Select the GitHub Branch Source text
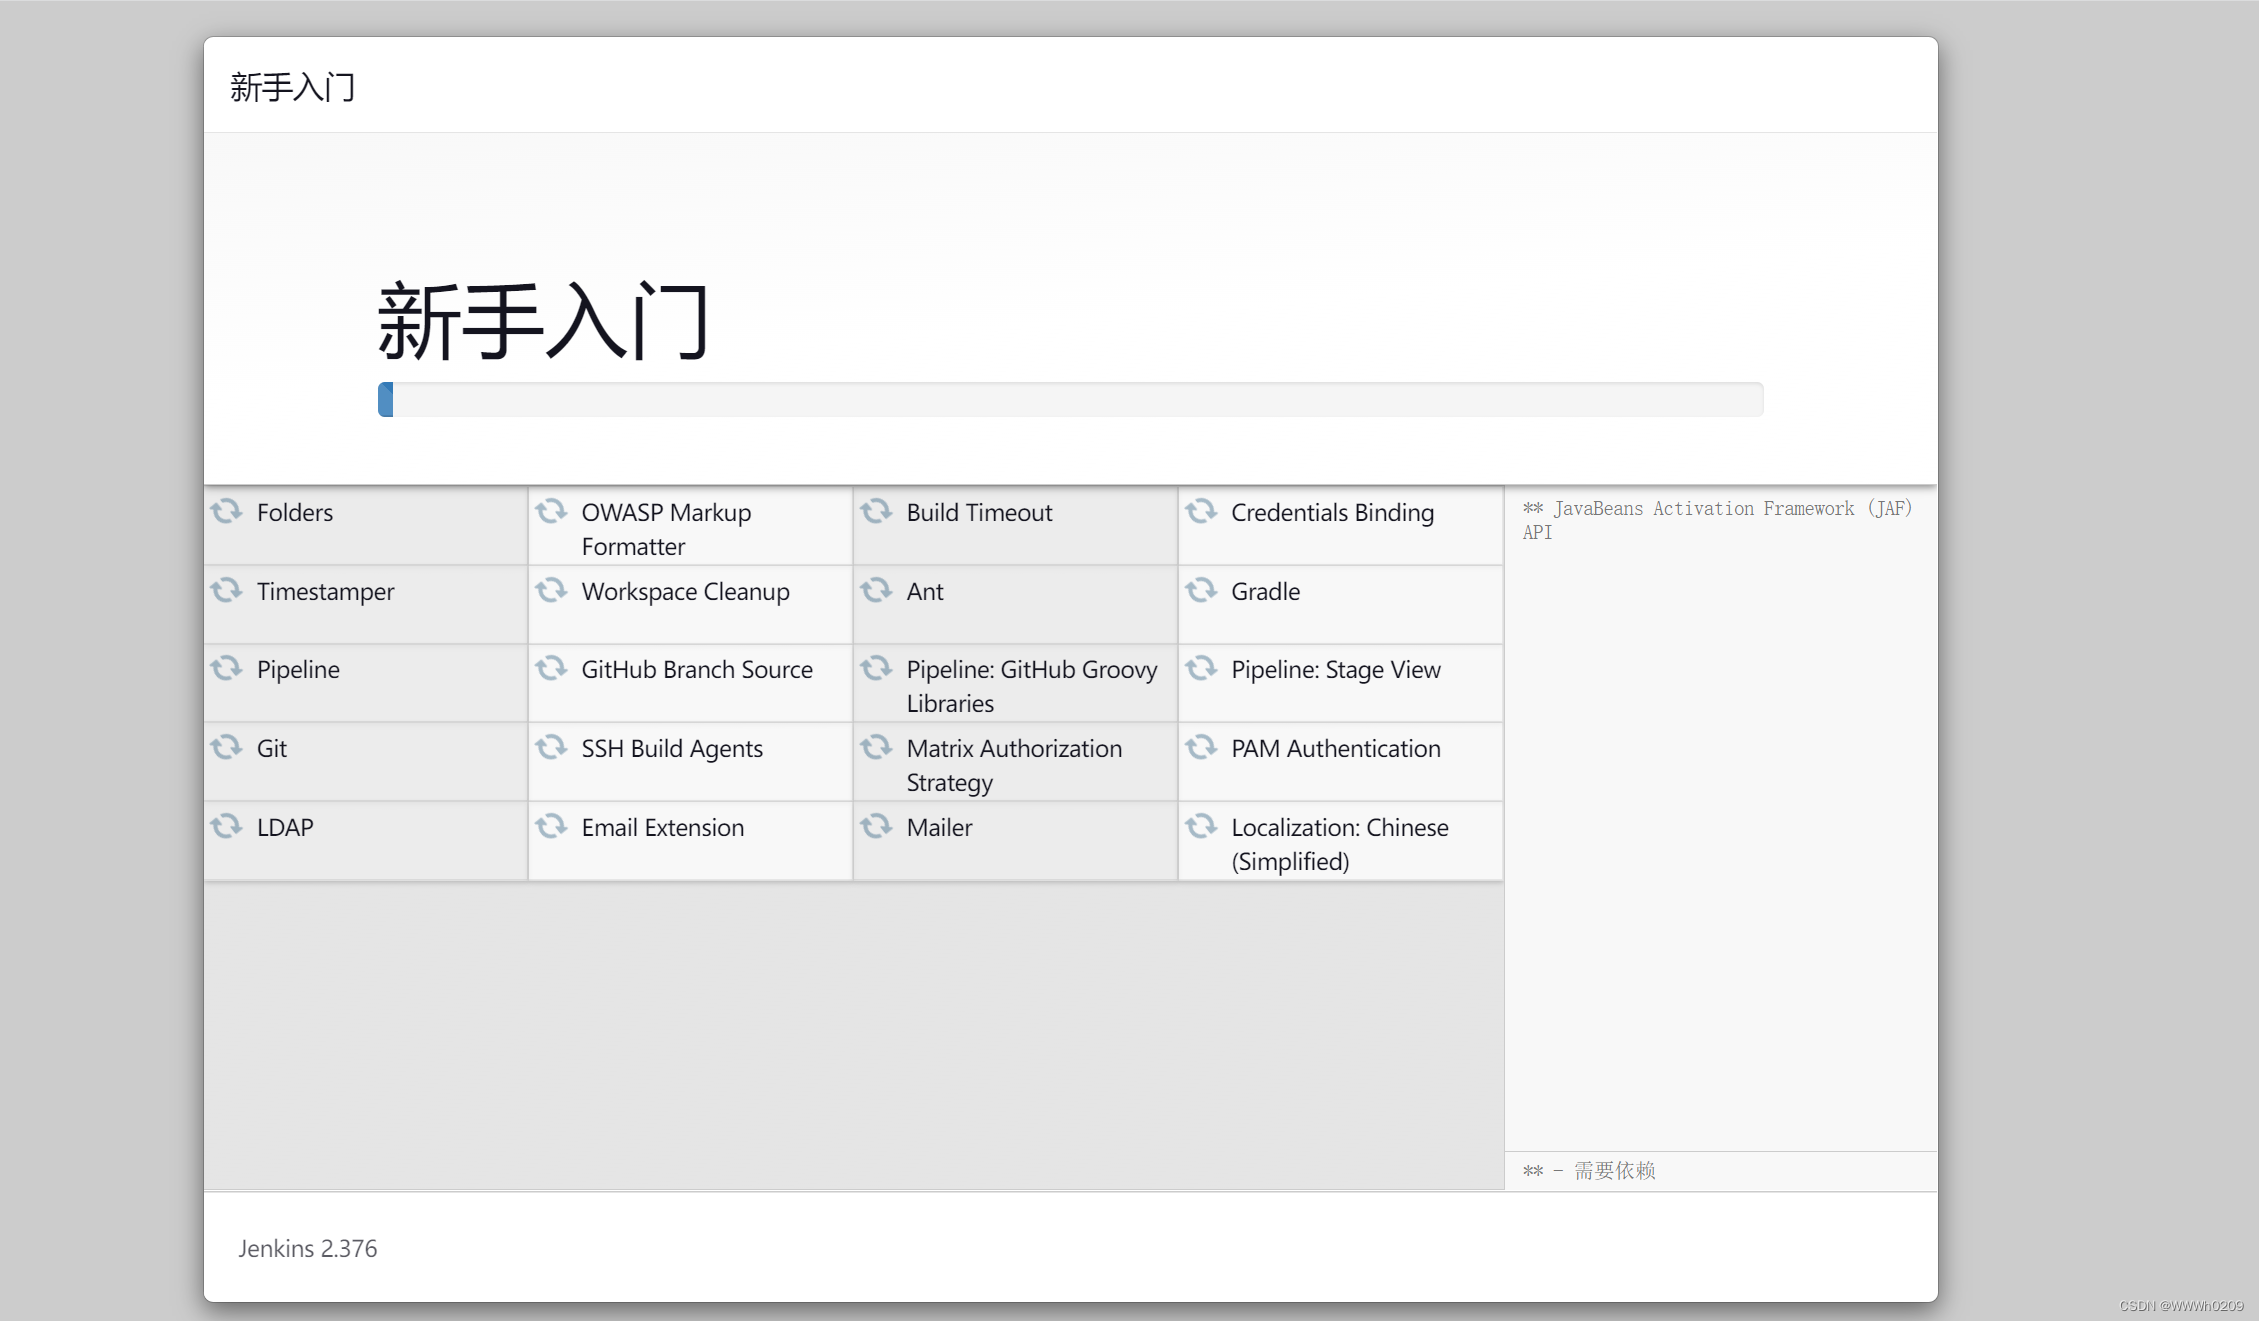The width and height of the screenshot is (2259, 1321). pyautogui.click(x=697, y=670)
